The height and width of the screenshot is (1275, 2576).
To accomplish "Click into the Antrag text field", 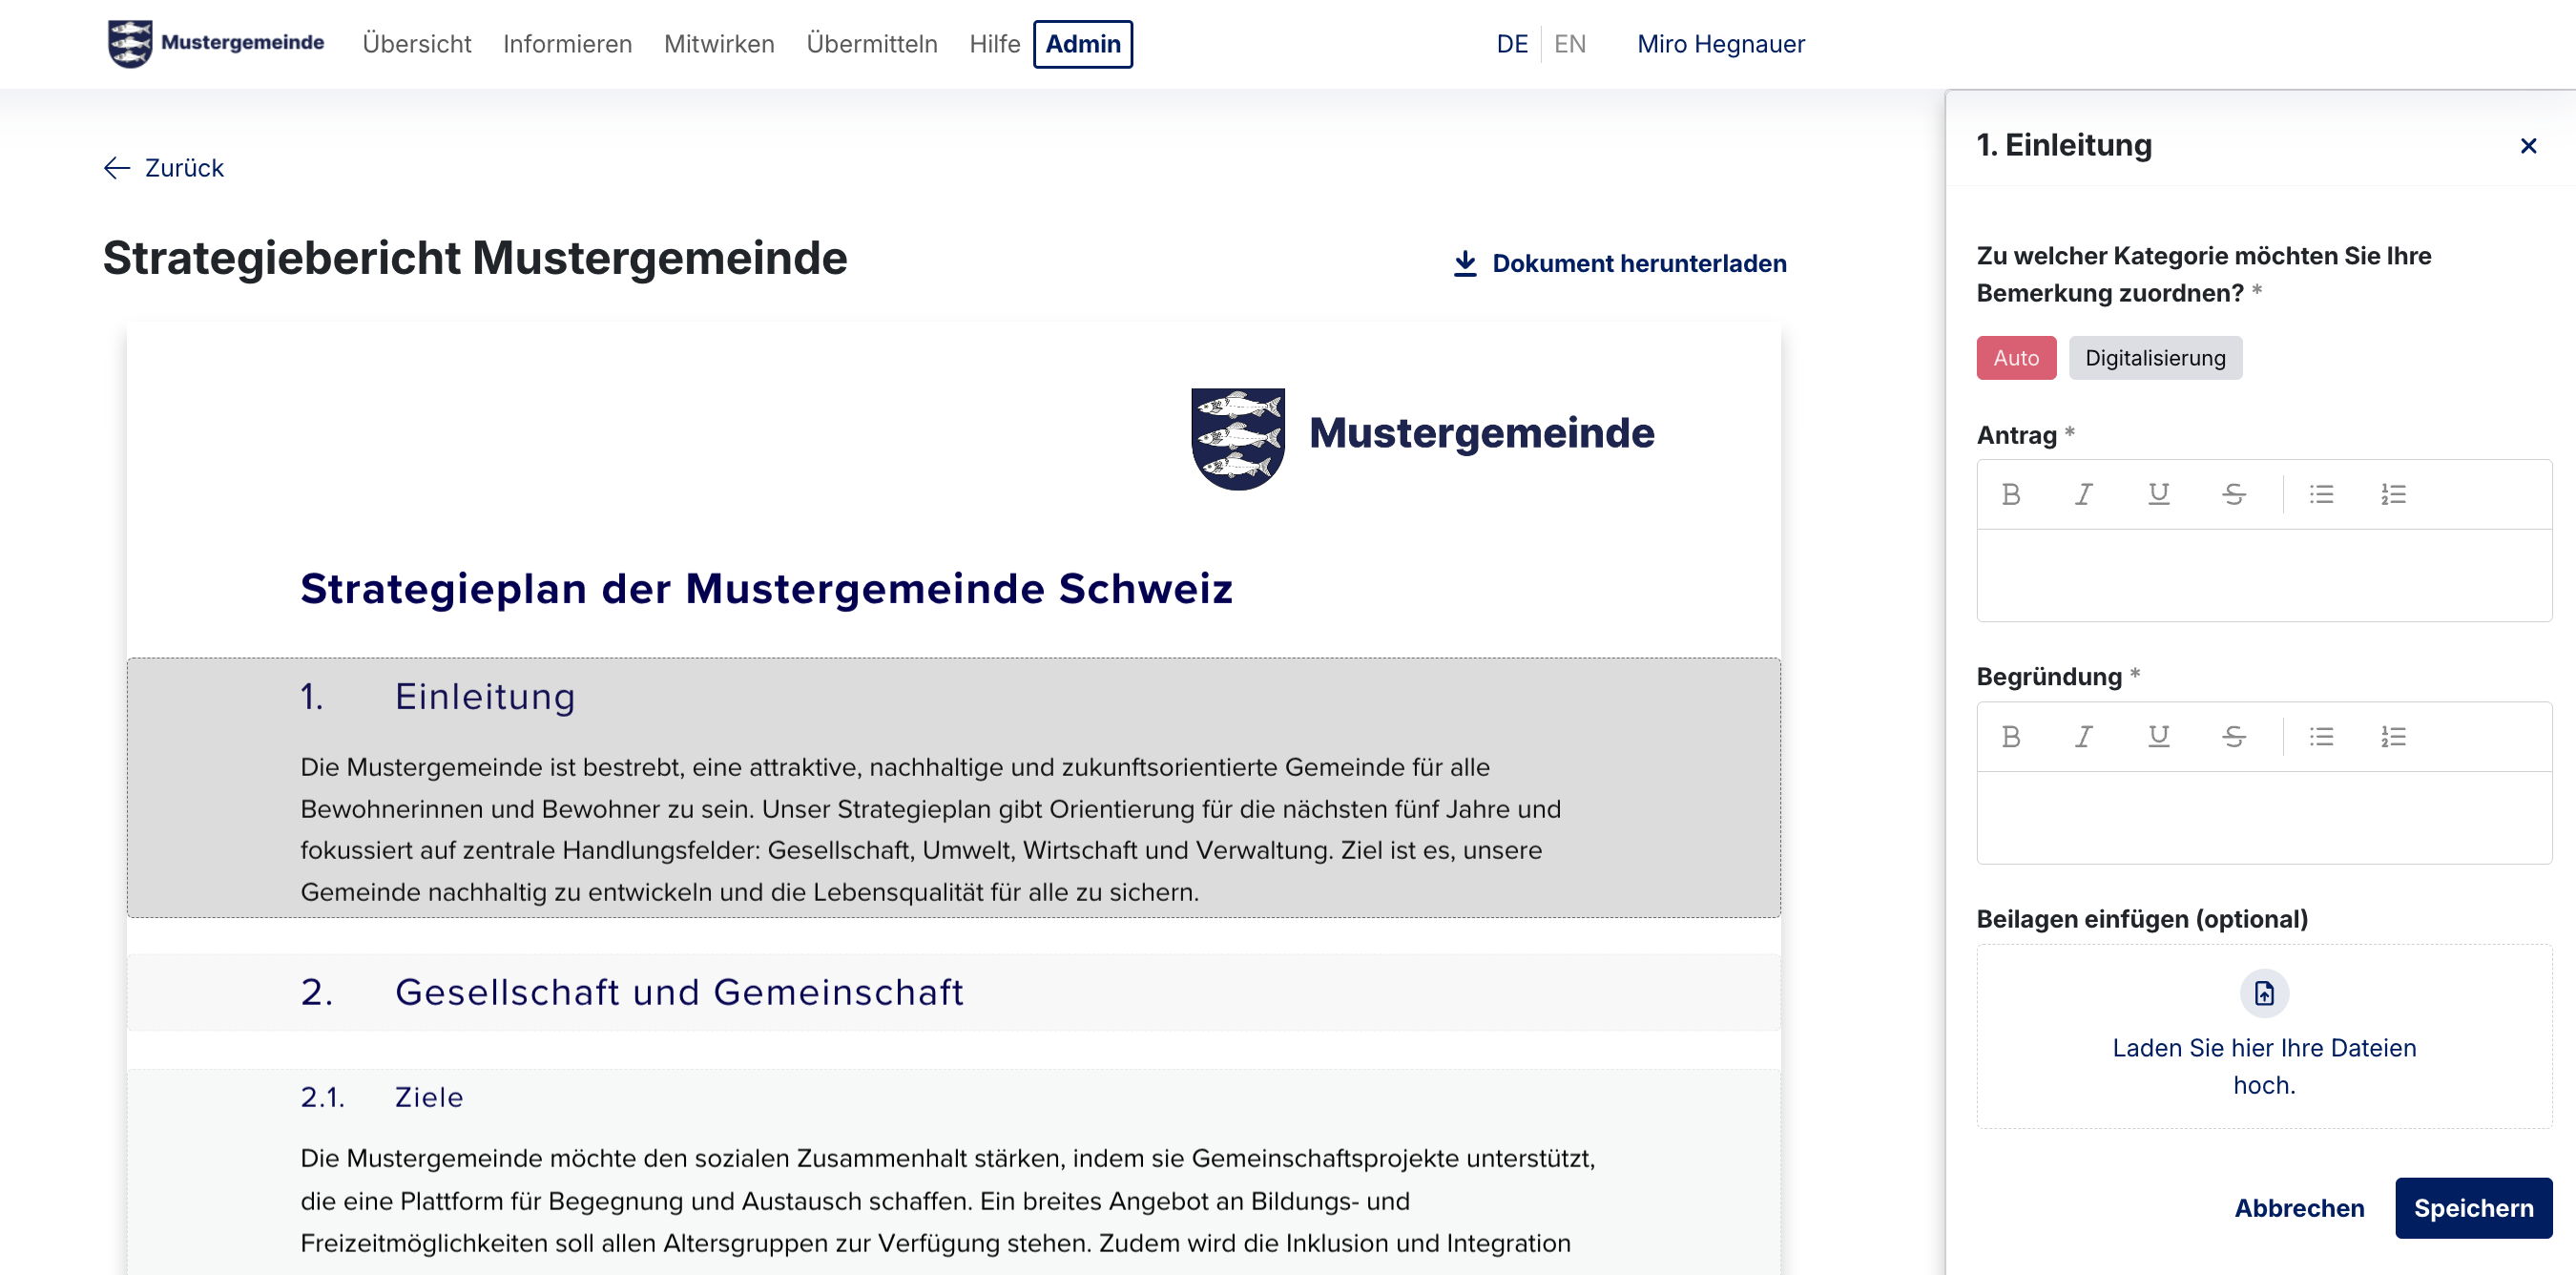I will [2263, 575].
